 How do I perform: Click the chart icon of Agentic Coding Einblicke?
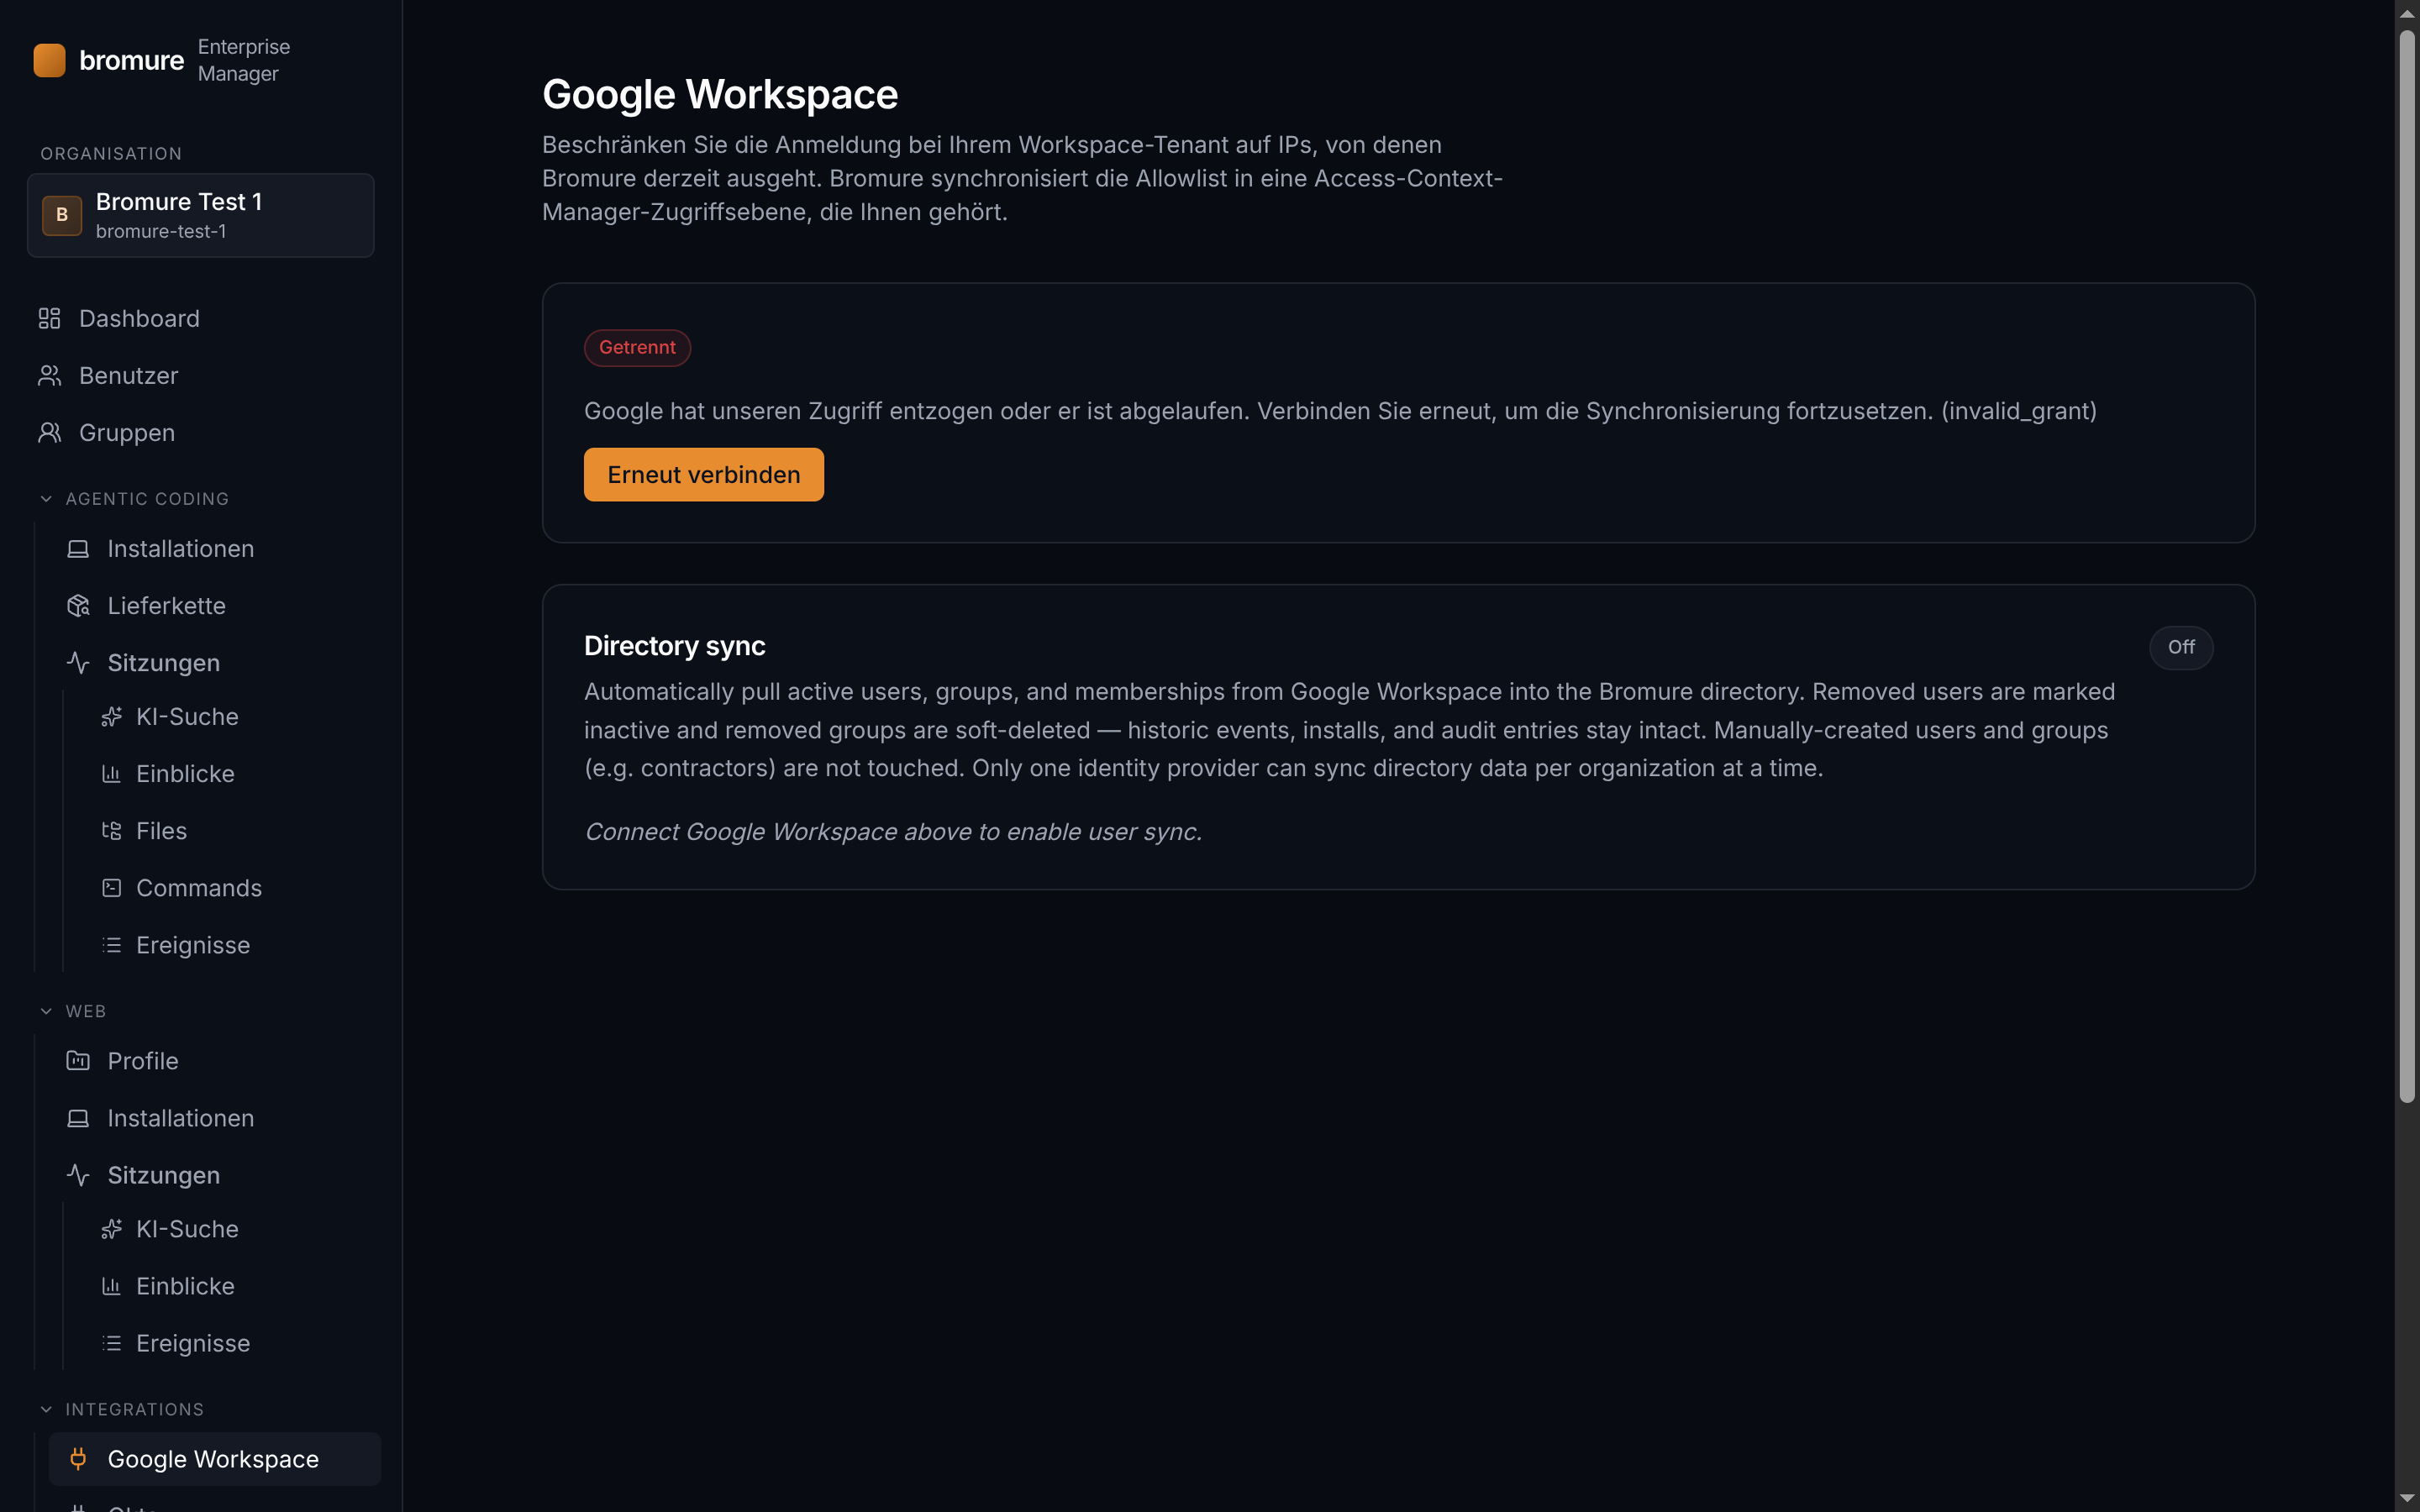coord(111,774)
